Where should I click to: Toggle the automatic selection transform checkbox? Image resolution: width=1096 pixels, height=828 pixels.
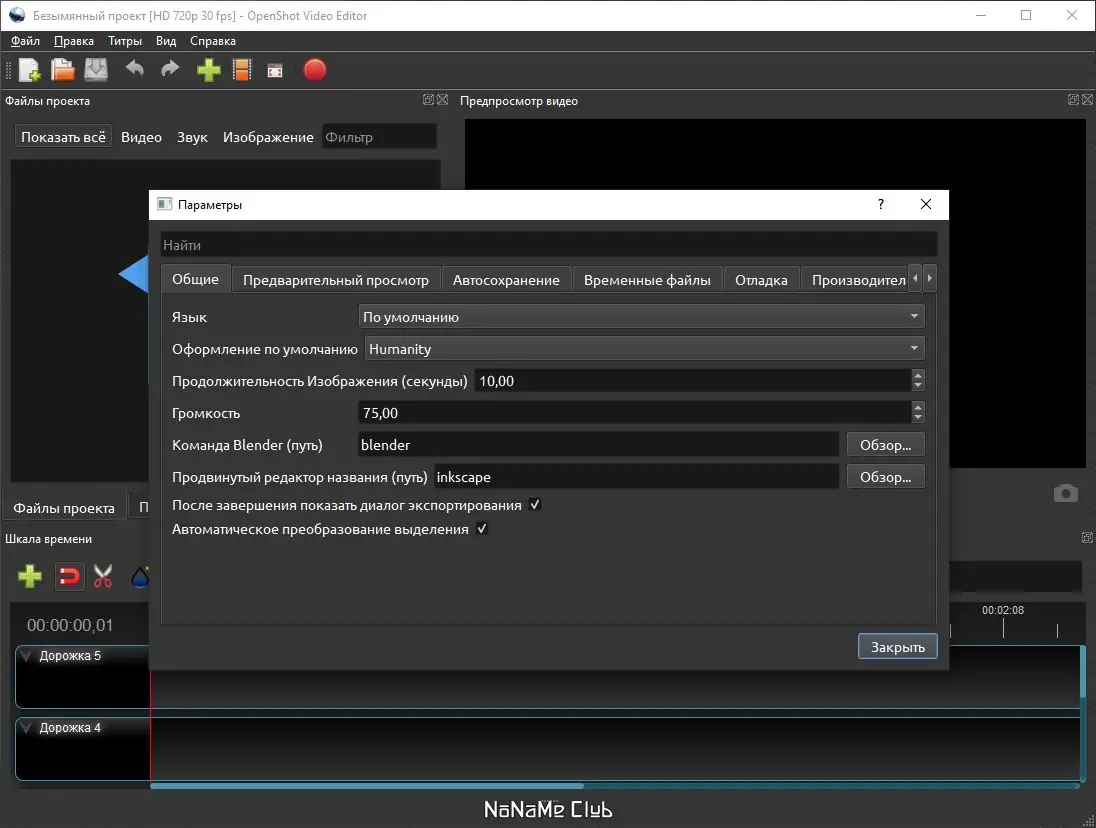tap(482, 529)
